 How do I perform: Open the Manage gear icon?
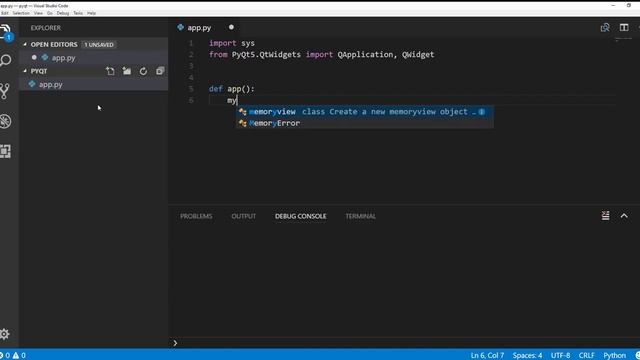(x=4, y=334)
